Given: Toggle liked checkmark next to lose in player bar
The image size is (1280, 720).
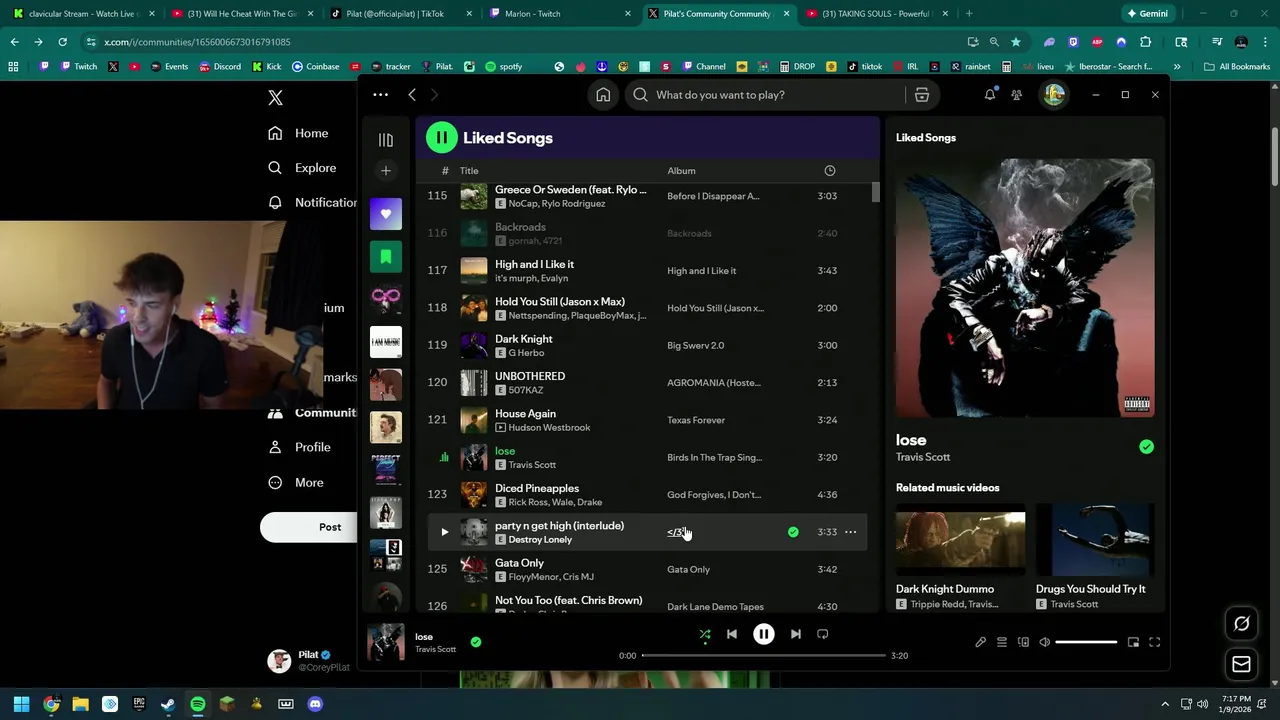Looking at the screenshot, I should tap(476, 642).
